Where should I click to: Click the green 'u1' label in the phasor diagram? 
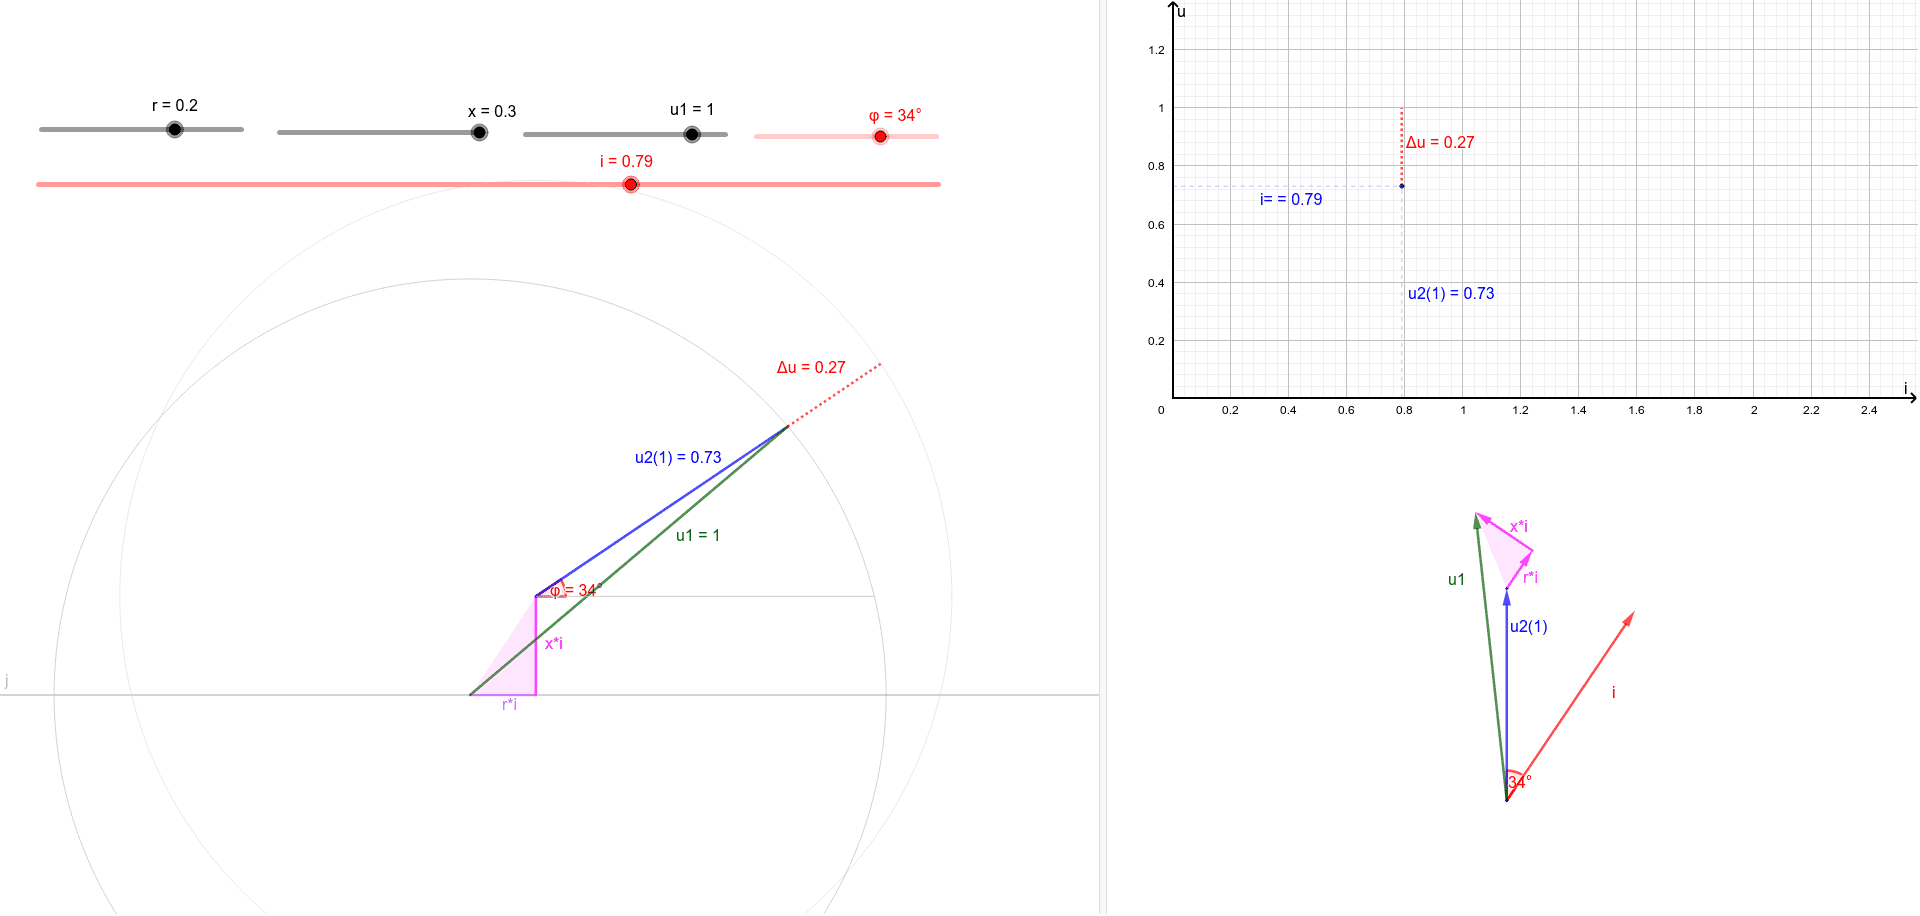pyautogui.click(x=1456, y=579)
